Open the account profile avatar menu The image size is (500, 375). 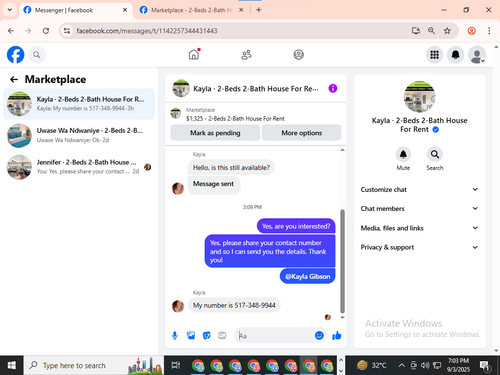tap(477, 55)
